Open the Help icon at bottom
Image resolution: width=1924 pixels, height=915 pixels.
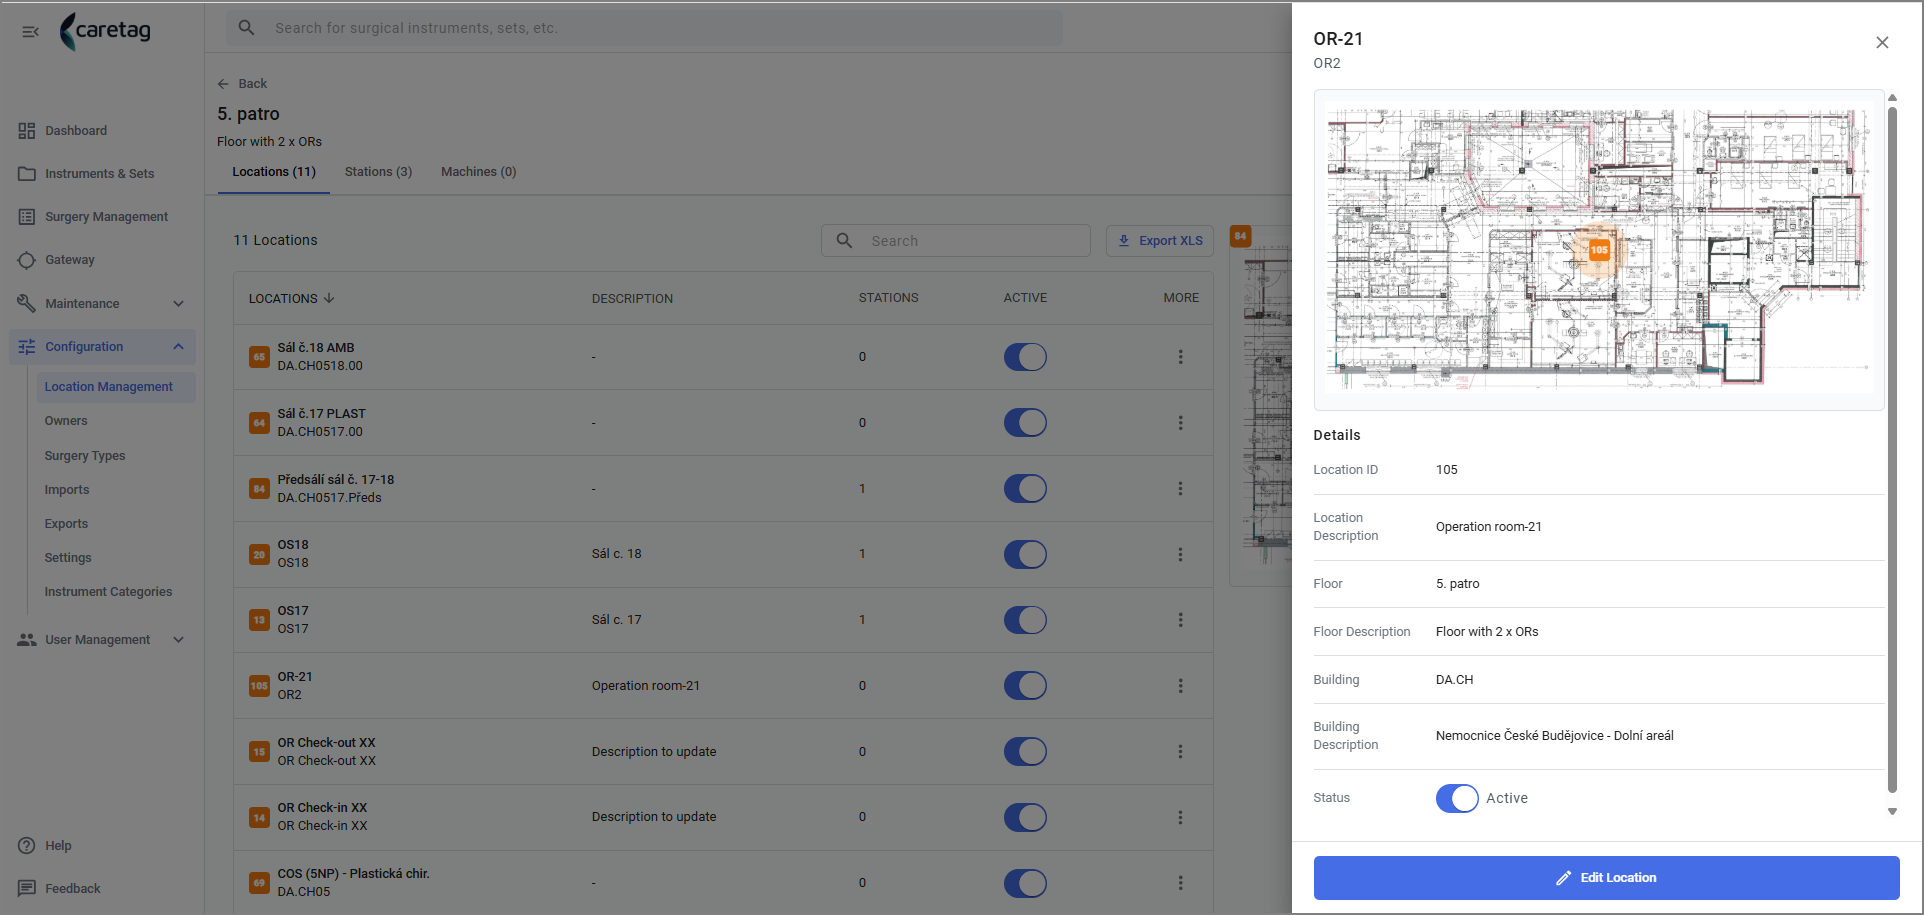[27, 846]
